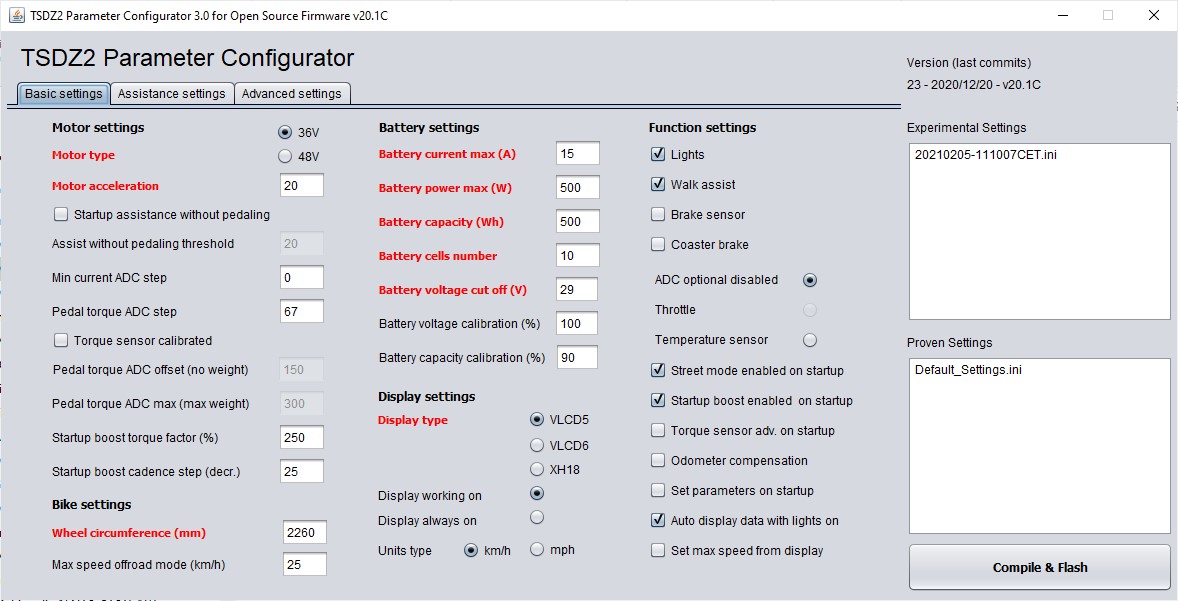
Task: Select Default_Settings.ini from Proven Settings
Action: click(963, 369)
